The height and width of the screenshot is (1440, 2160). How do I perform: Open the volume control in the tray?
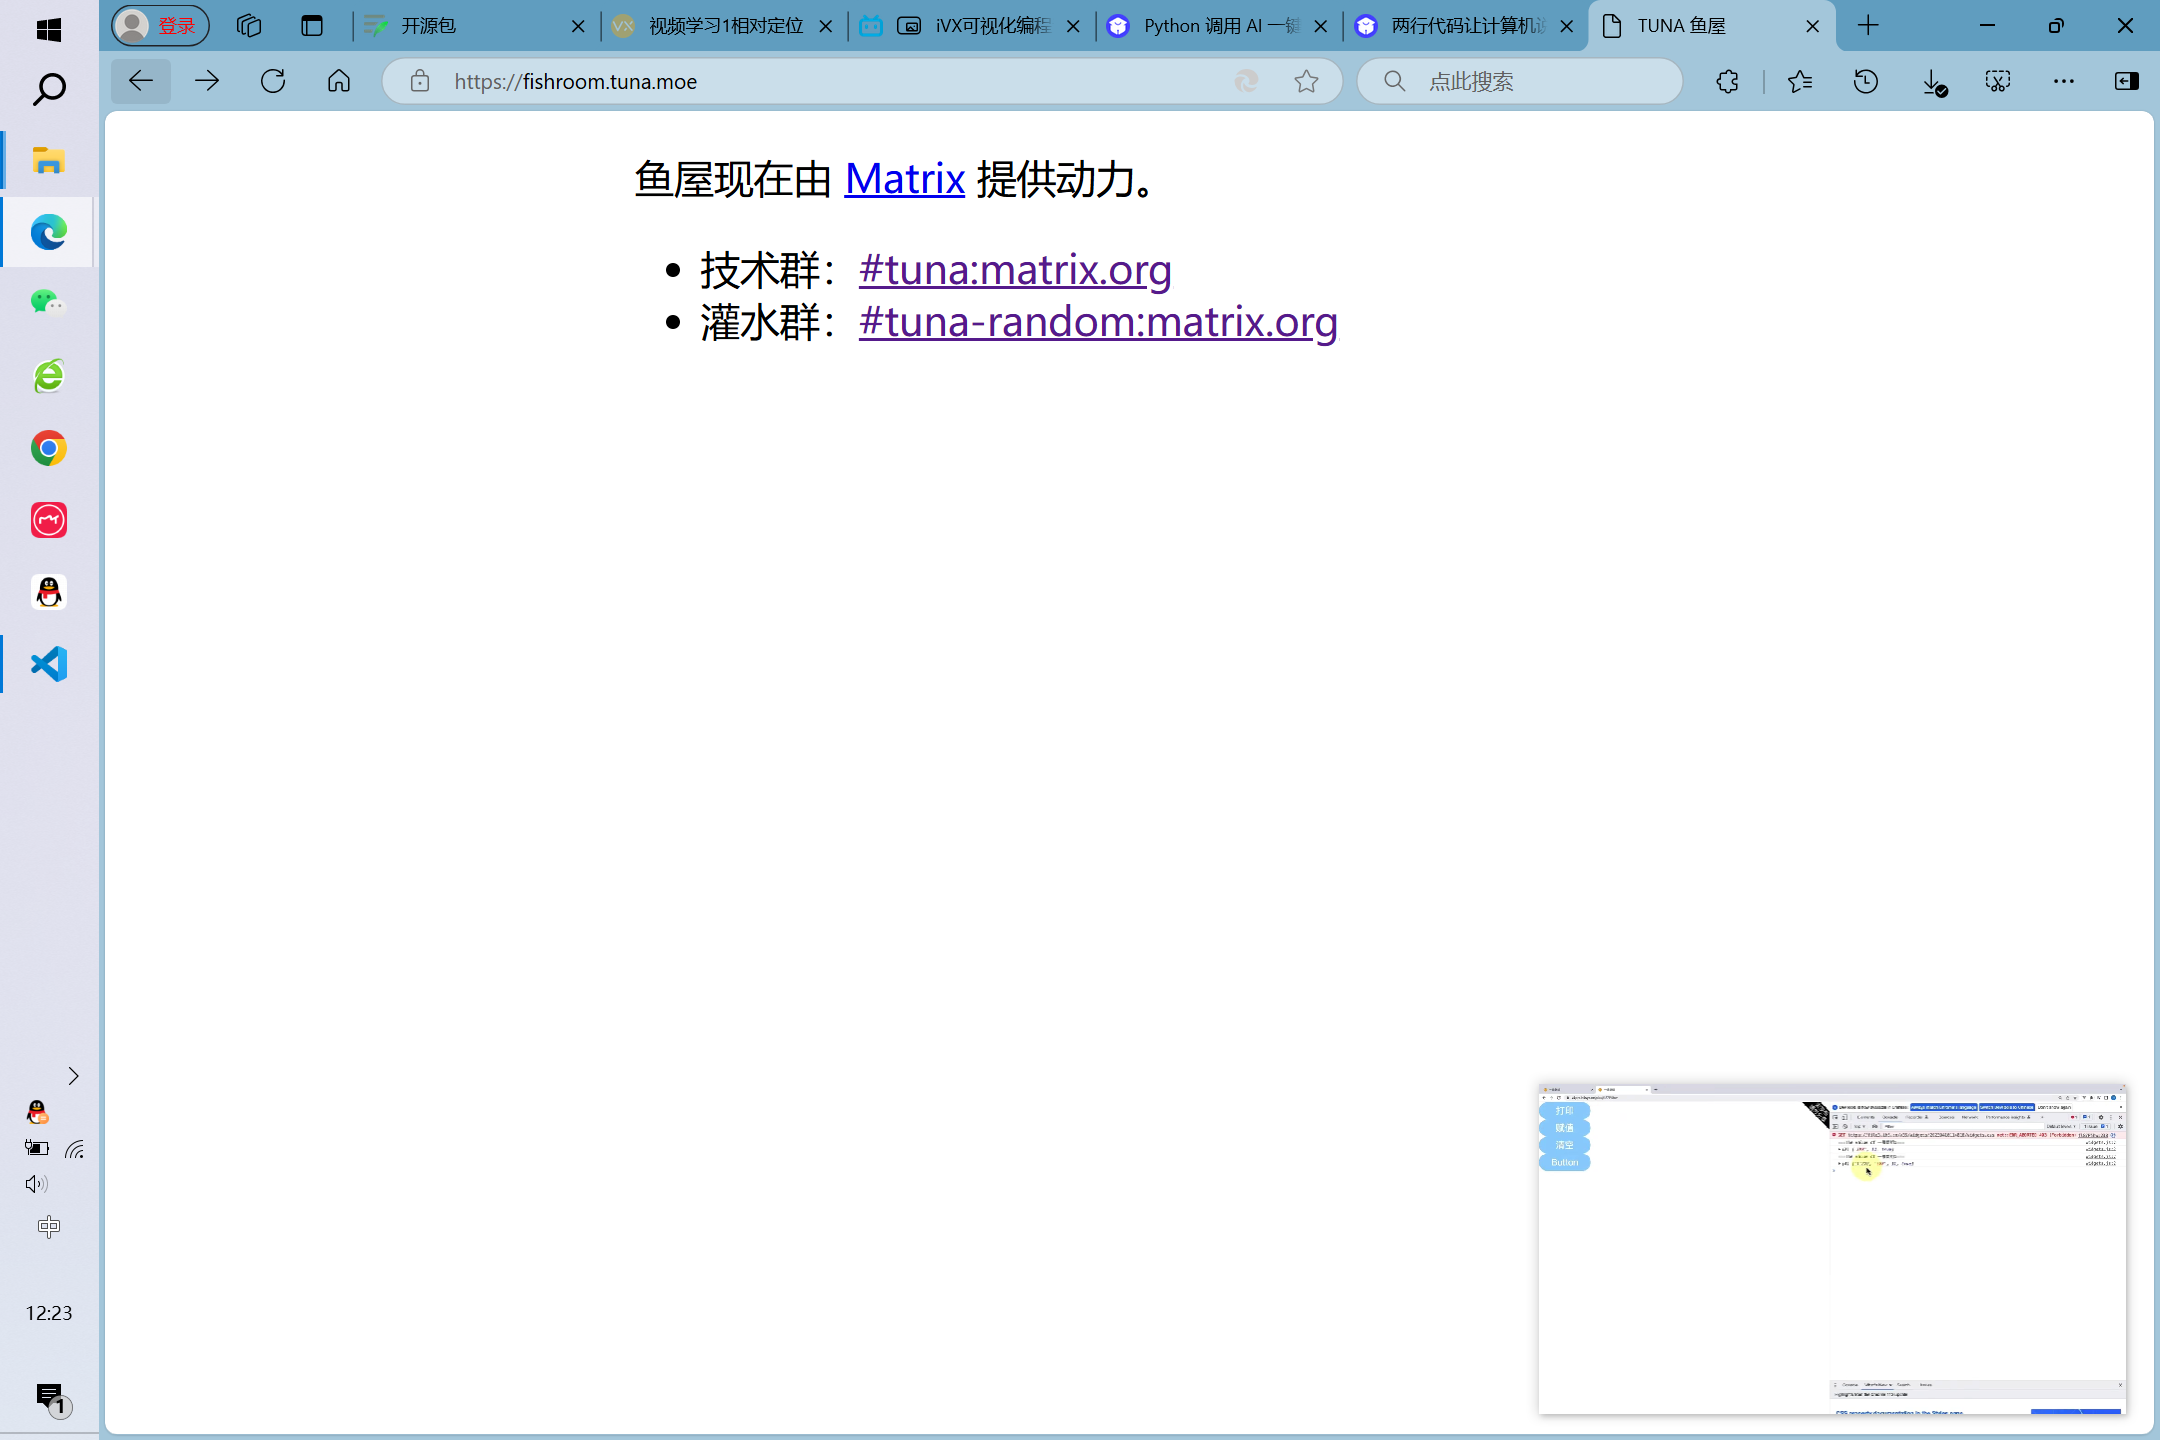pyautogui.click(x=37, y=1184)
